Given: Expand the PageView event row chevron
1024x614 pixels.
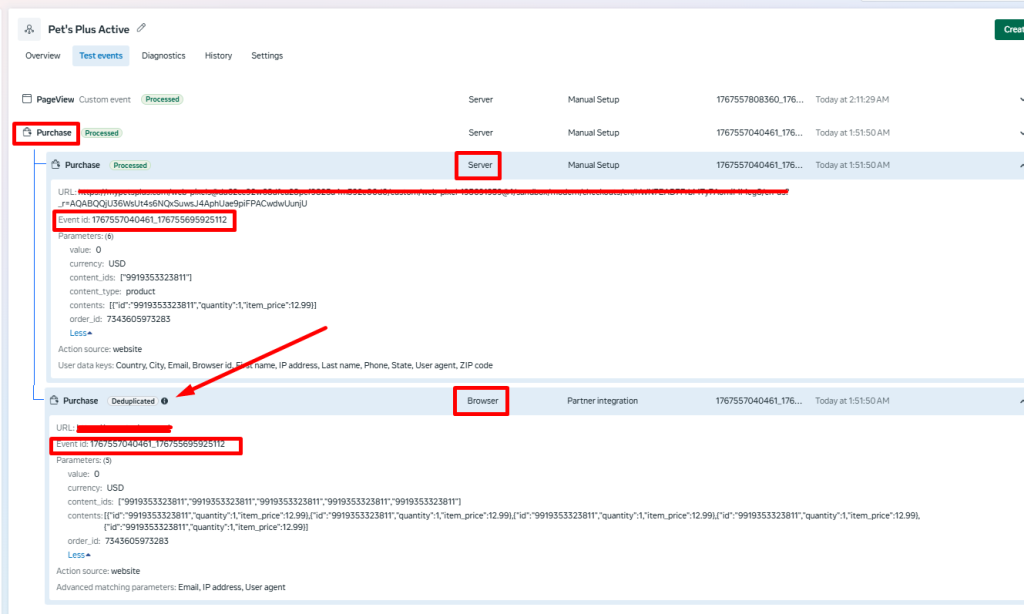Looking at the screenshot, I should pyautogui.click(x=1019, y=100).
